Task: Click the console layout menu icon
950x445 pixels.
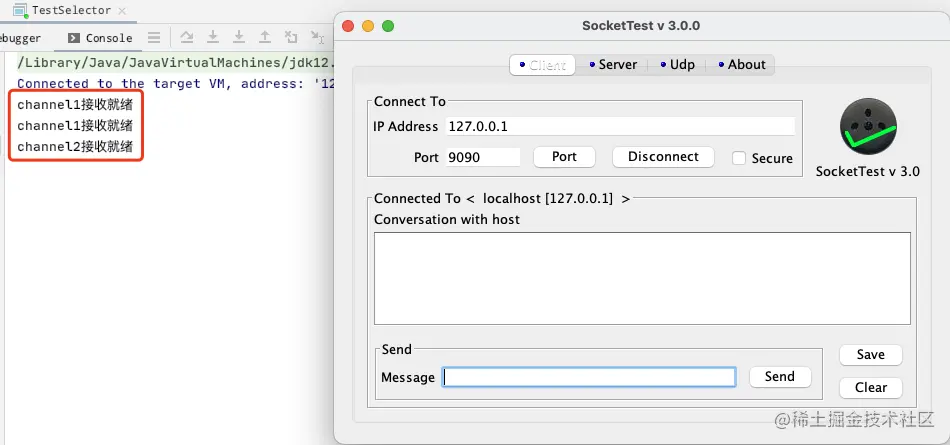Action: 153,38
